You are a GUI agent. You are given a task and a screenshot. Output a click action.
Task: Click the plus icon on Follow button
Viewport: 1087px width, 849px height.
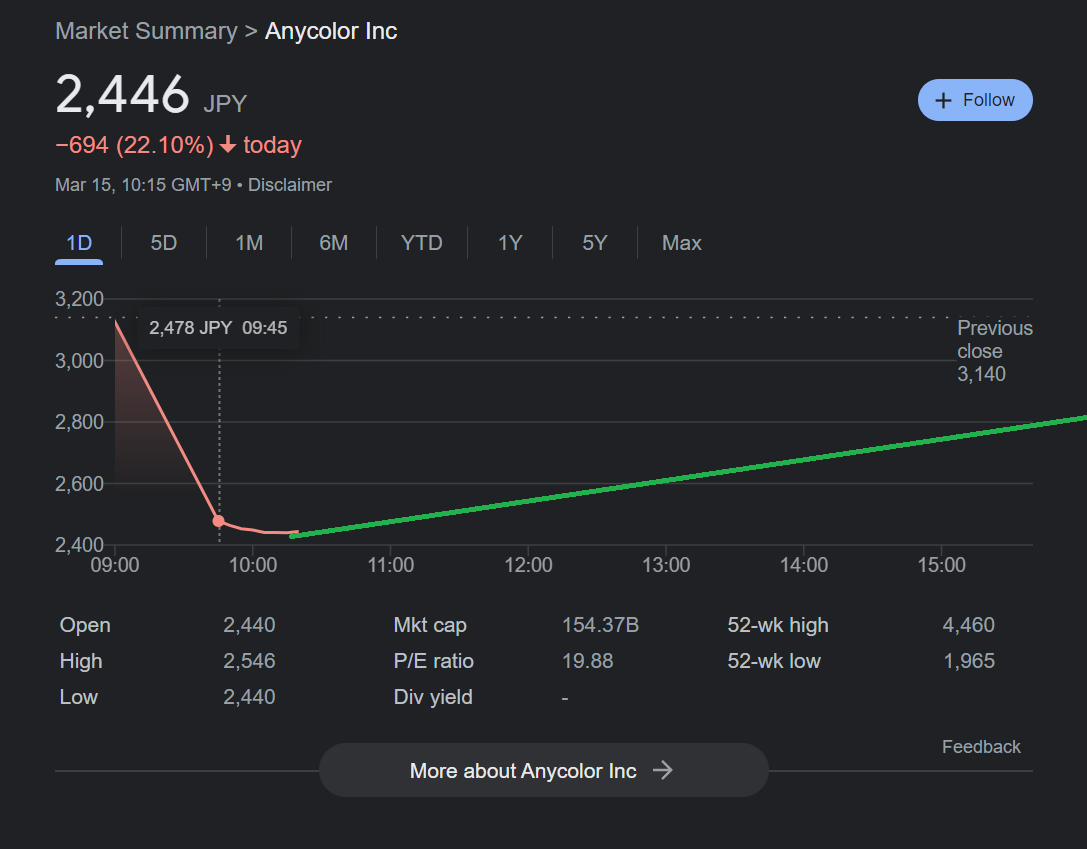(x=942, y=101)
